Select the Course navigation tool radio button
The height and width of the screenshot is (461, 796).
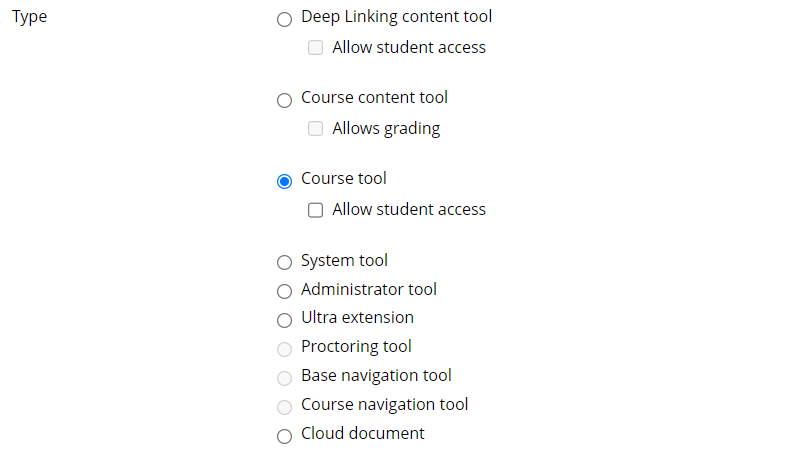(x=284, y=407)
